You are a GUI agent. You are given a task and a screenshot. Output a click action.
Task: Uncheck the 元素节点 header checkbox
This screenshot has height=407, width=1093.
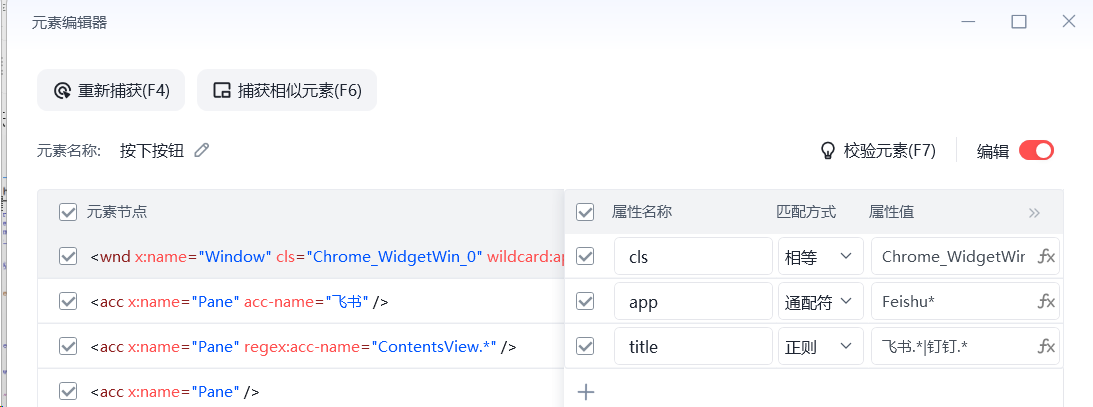click(x=68, y=212)
